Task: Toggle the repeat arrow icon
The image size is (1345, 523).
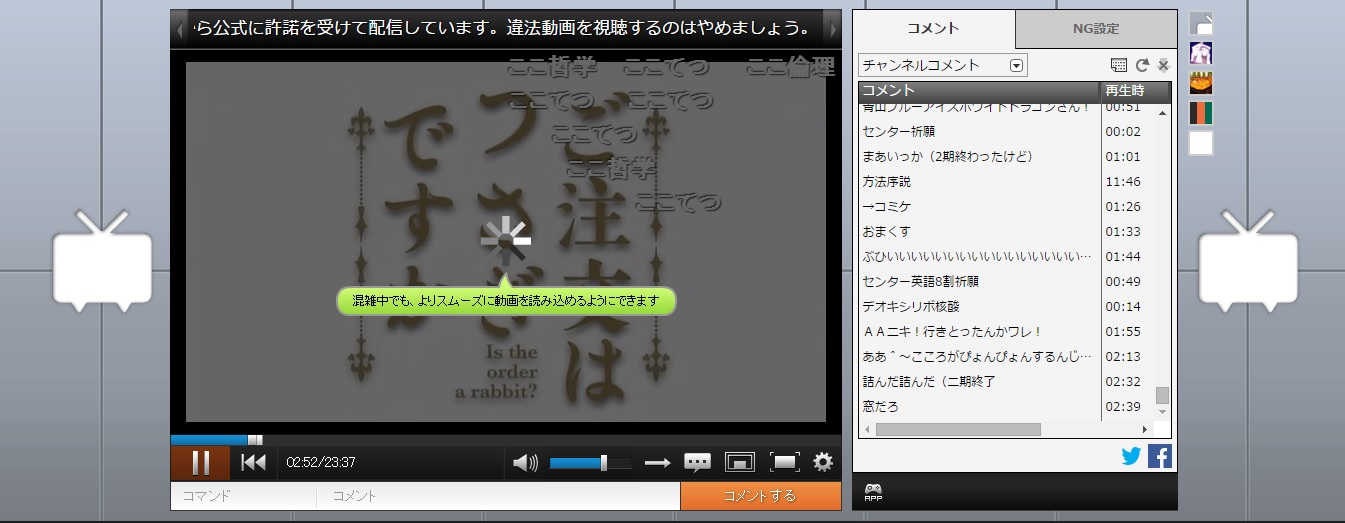Action: (657, 463)
